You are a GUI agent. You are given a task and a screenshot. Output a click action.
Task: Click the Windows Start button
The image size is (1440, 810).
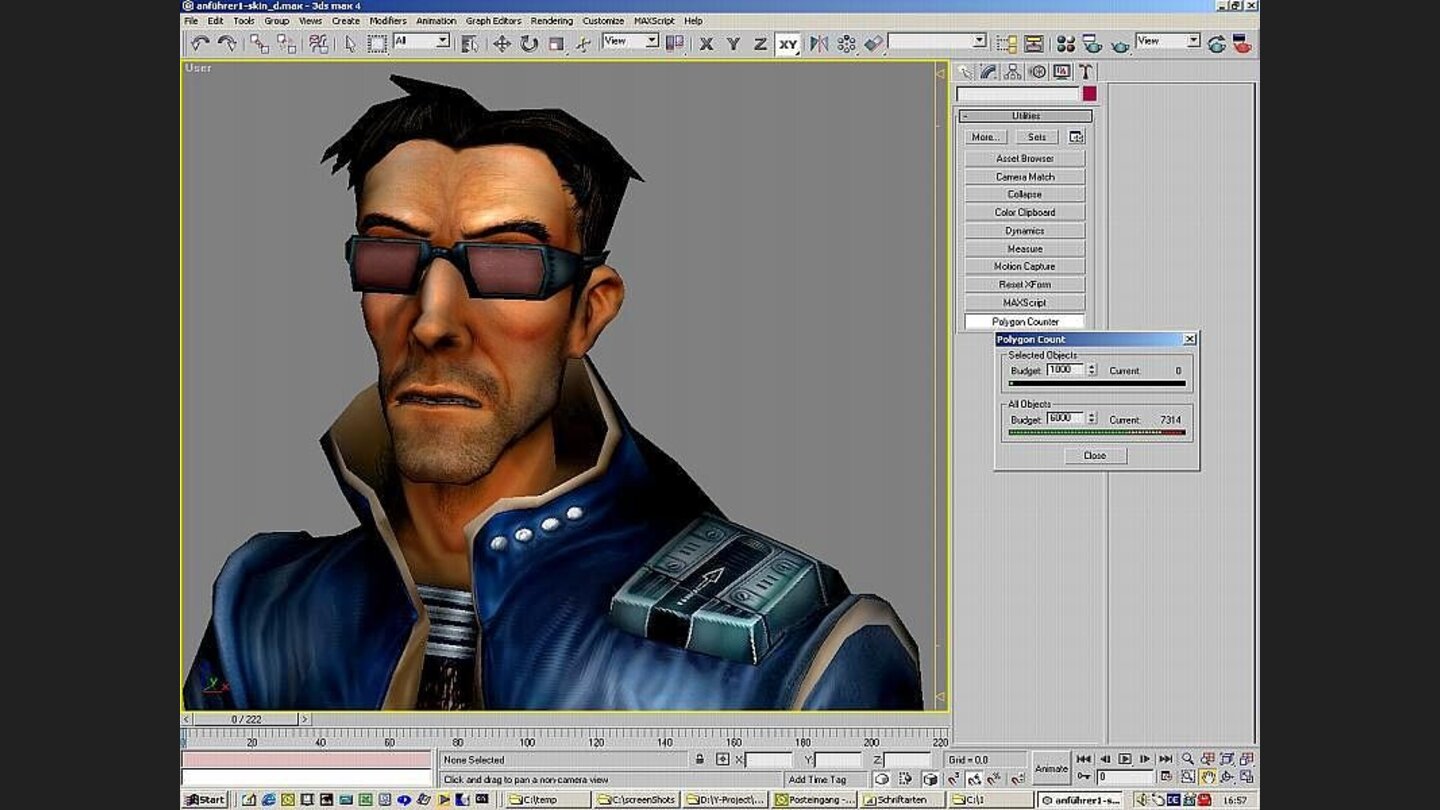(206, 800)
